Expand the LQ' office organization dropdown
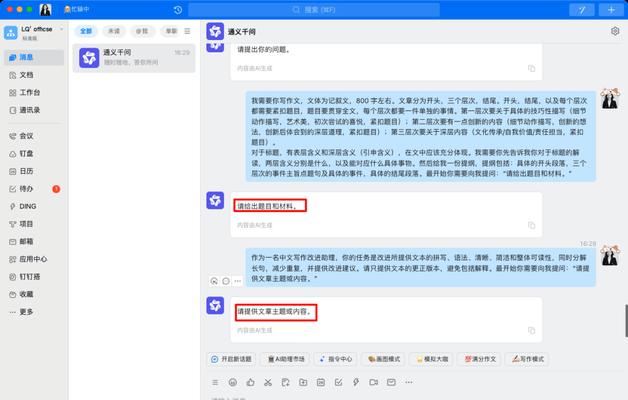The image size is (628, 400). [x=61, y=29]
